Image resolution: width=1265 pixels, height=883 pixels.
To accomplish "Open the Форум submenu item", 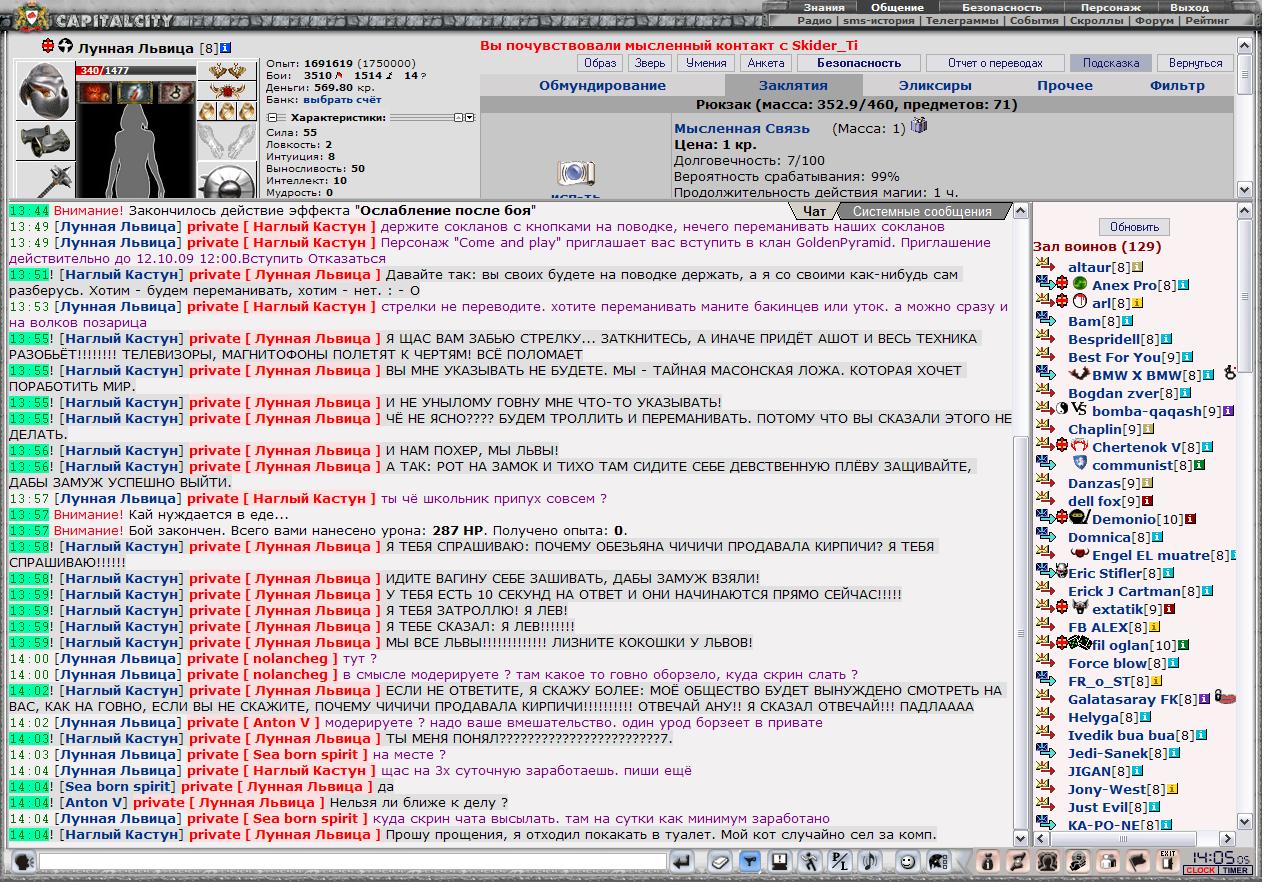I will 1155,20.
